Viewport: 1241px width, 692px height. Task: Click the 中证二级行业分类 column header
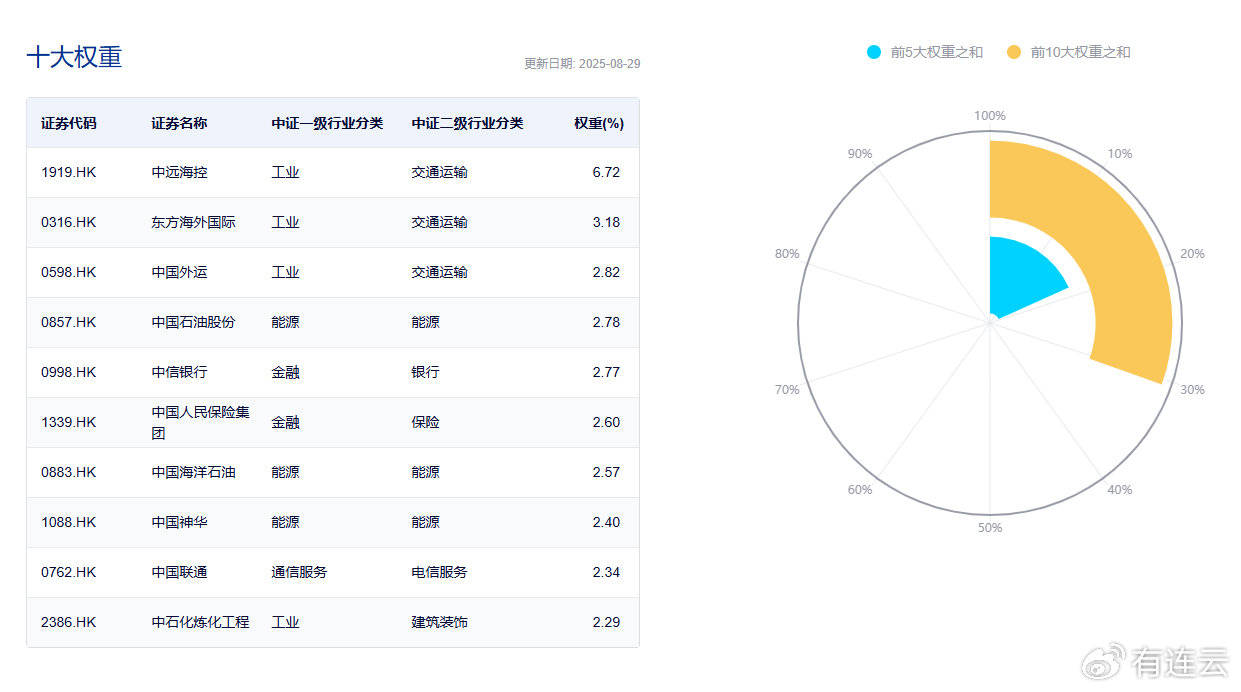pos(467,123)
